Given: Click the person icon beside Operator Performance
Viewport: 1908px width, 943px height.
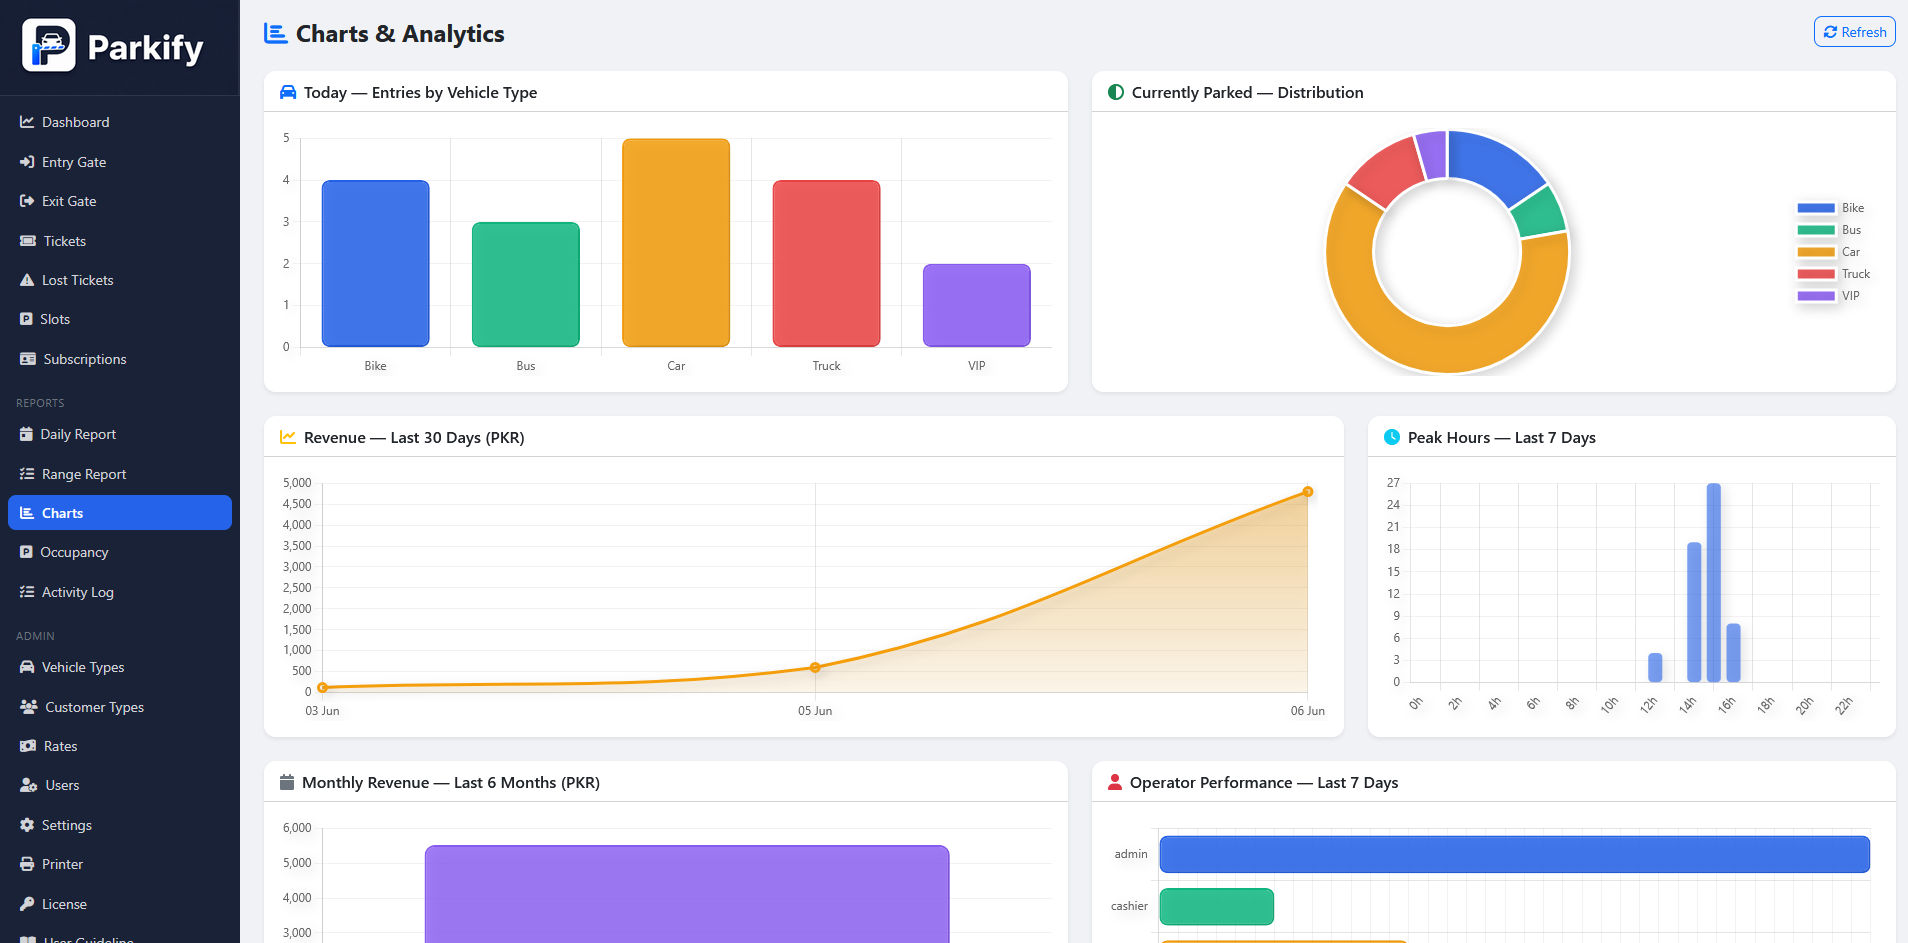Looking at the screenshot, I should (1115, 782).
